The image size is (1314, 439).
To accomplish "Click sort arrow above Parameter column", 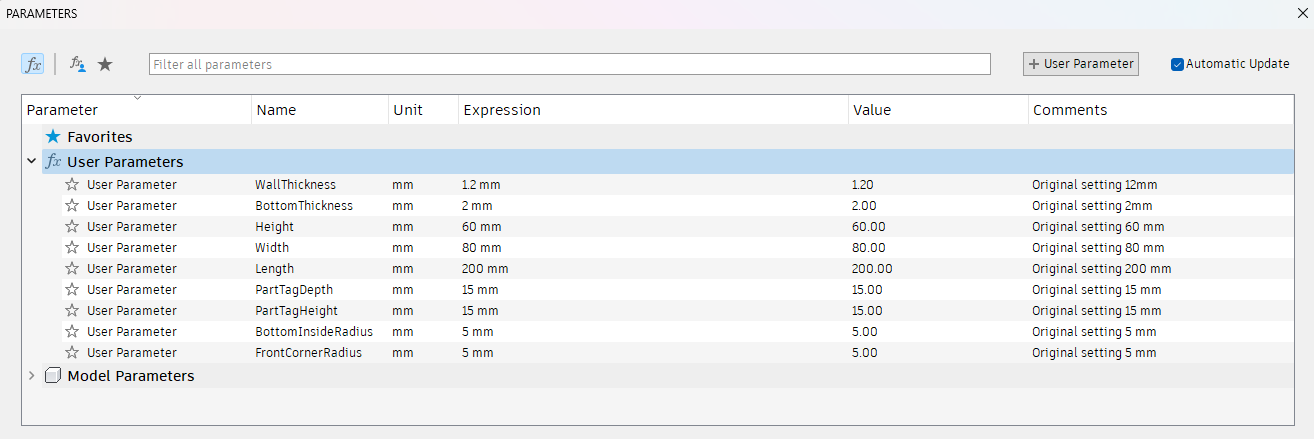I will pos(137,98).
